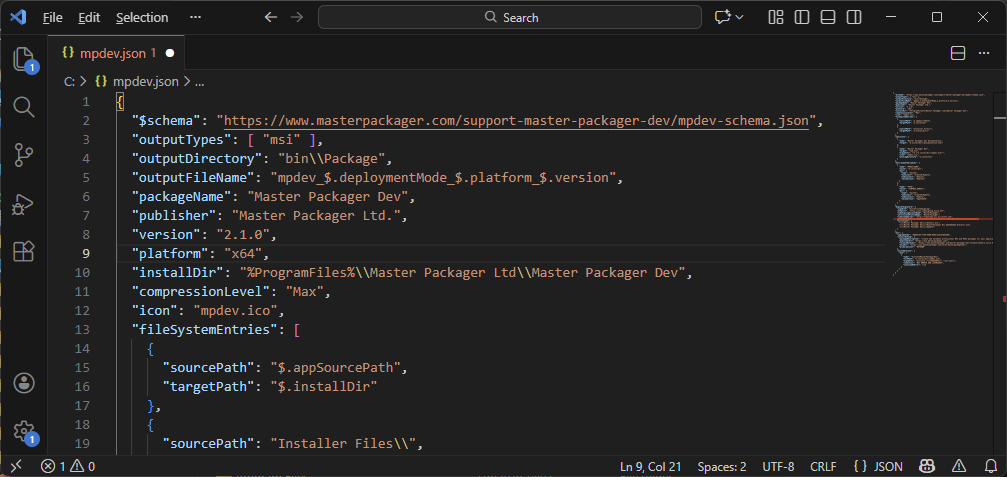Open the remote window indicator
Image resolution: width=1007 pixels, height=477 pixels.
click(x=18, y=466)
